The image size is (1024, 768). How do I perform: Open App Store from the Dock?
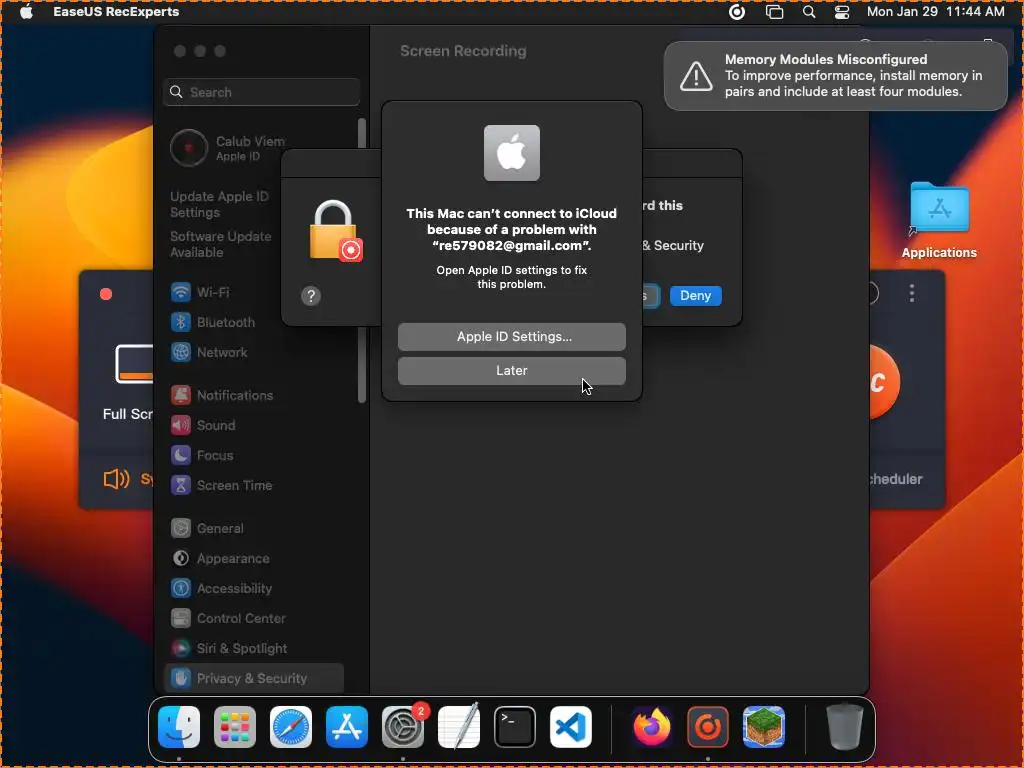pyautogui.click(x=347, y=727)
